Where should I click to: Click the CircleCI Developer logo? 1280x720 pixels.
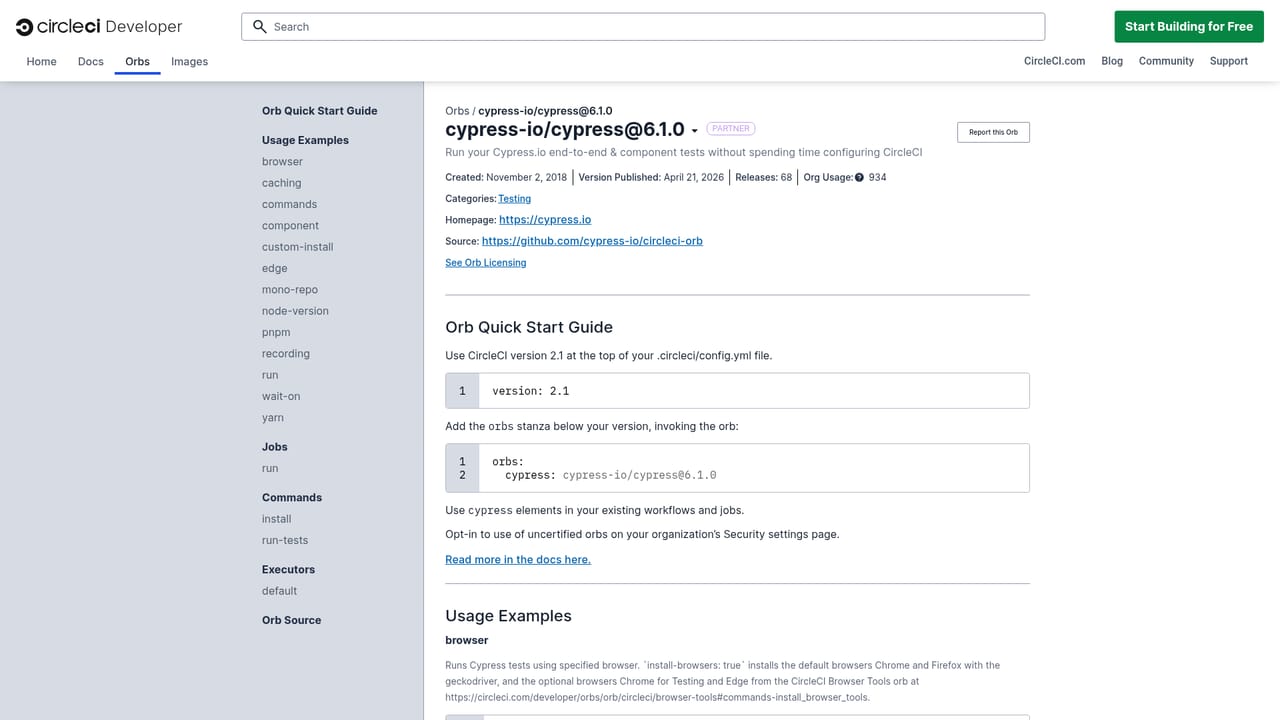tap(99, 27)
